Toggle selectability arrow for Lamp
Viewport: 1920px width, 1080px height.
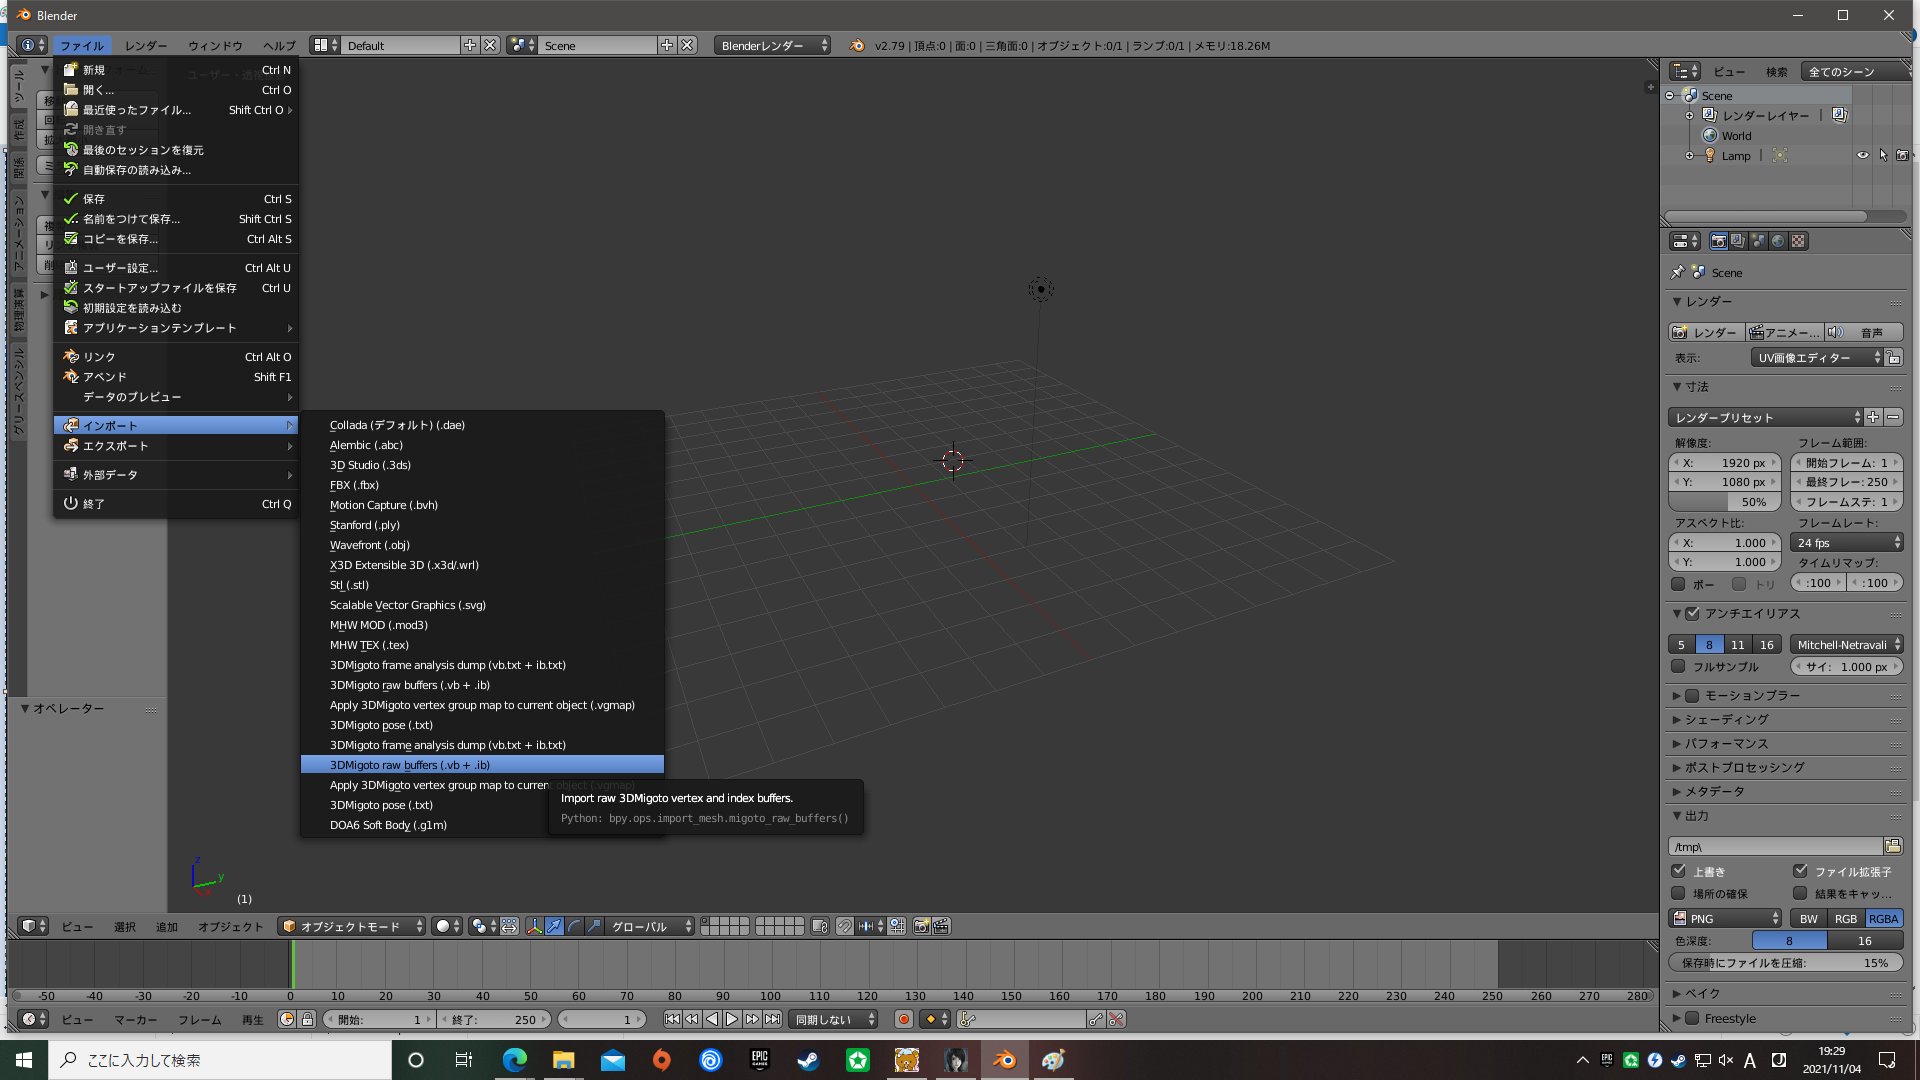[1883, 155]
